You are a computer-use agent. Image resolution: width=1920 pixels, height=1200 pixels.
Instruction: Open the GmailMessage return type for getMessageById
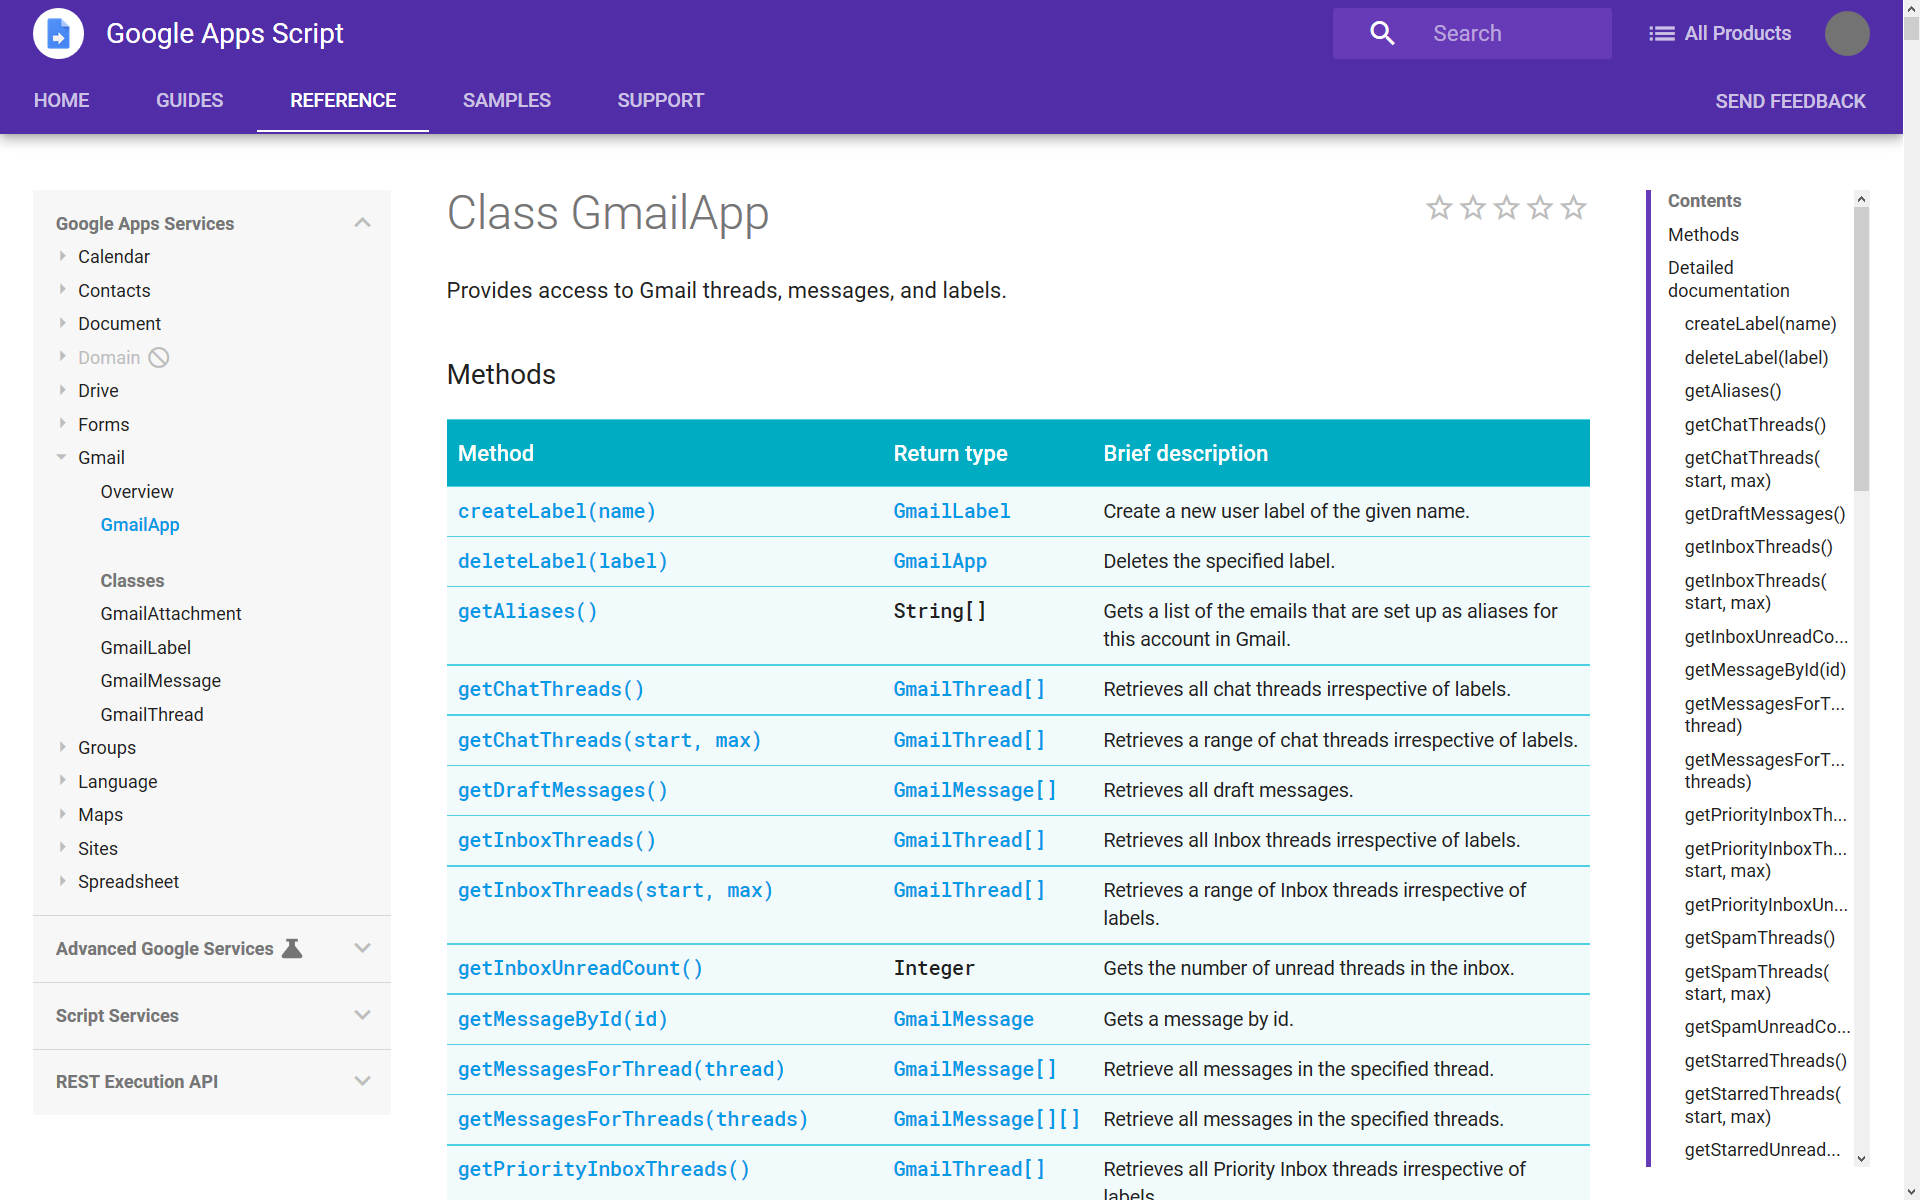point(964,1019)
